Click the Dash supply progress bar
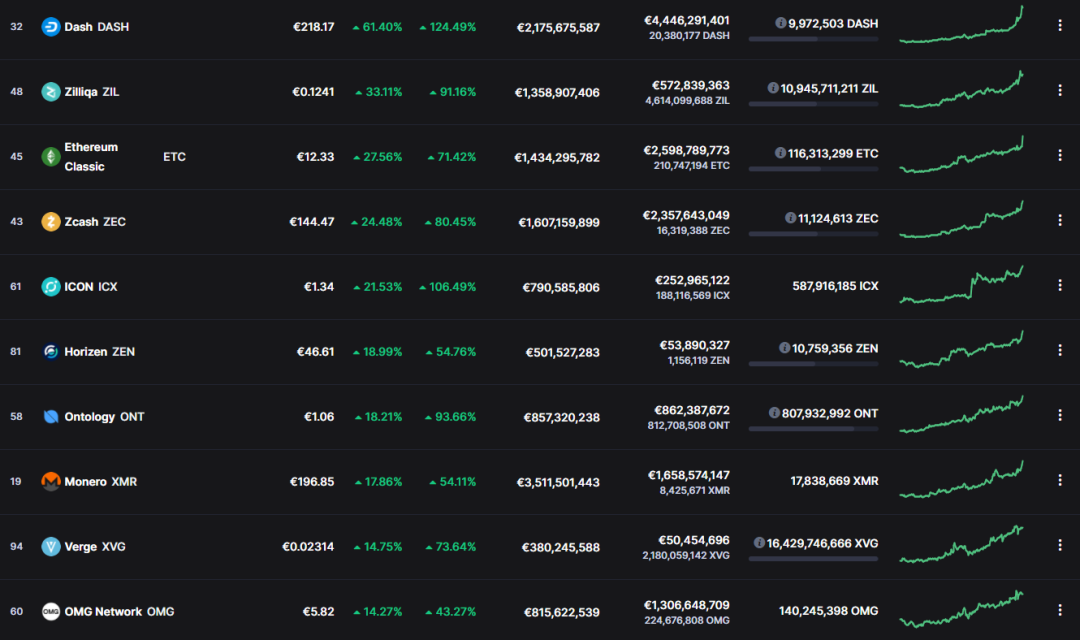 click(813, 39)
